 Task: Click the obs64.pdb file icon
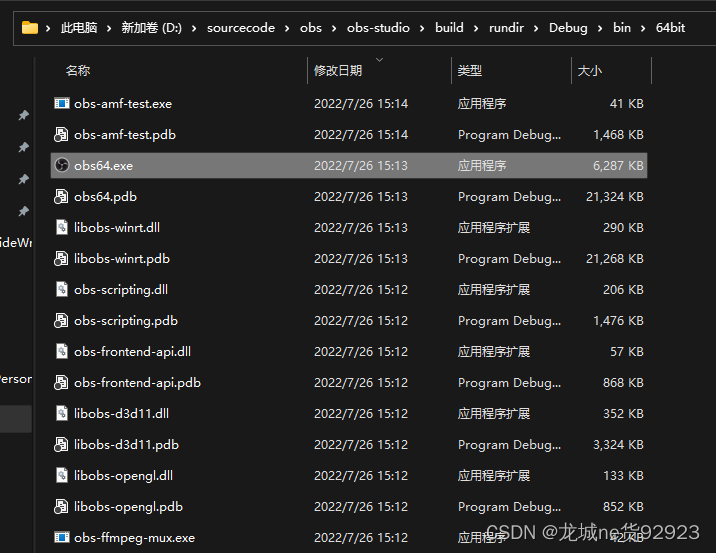61,196
